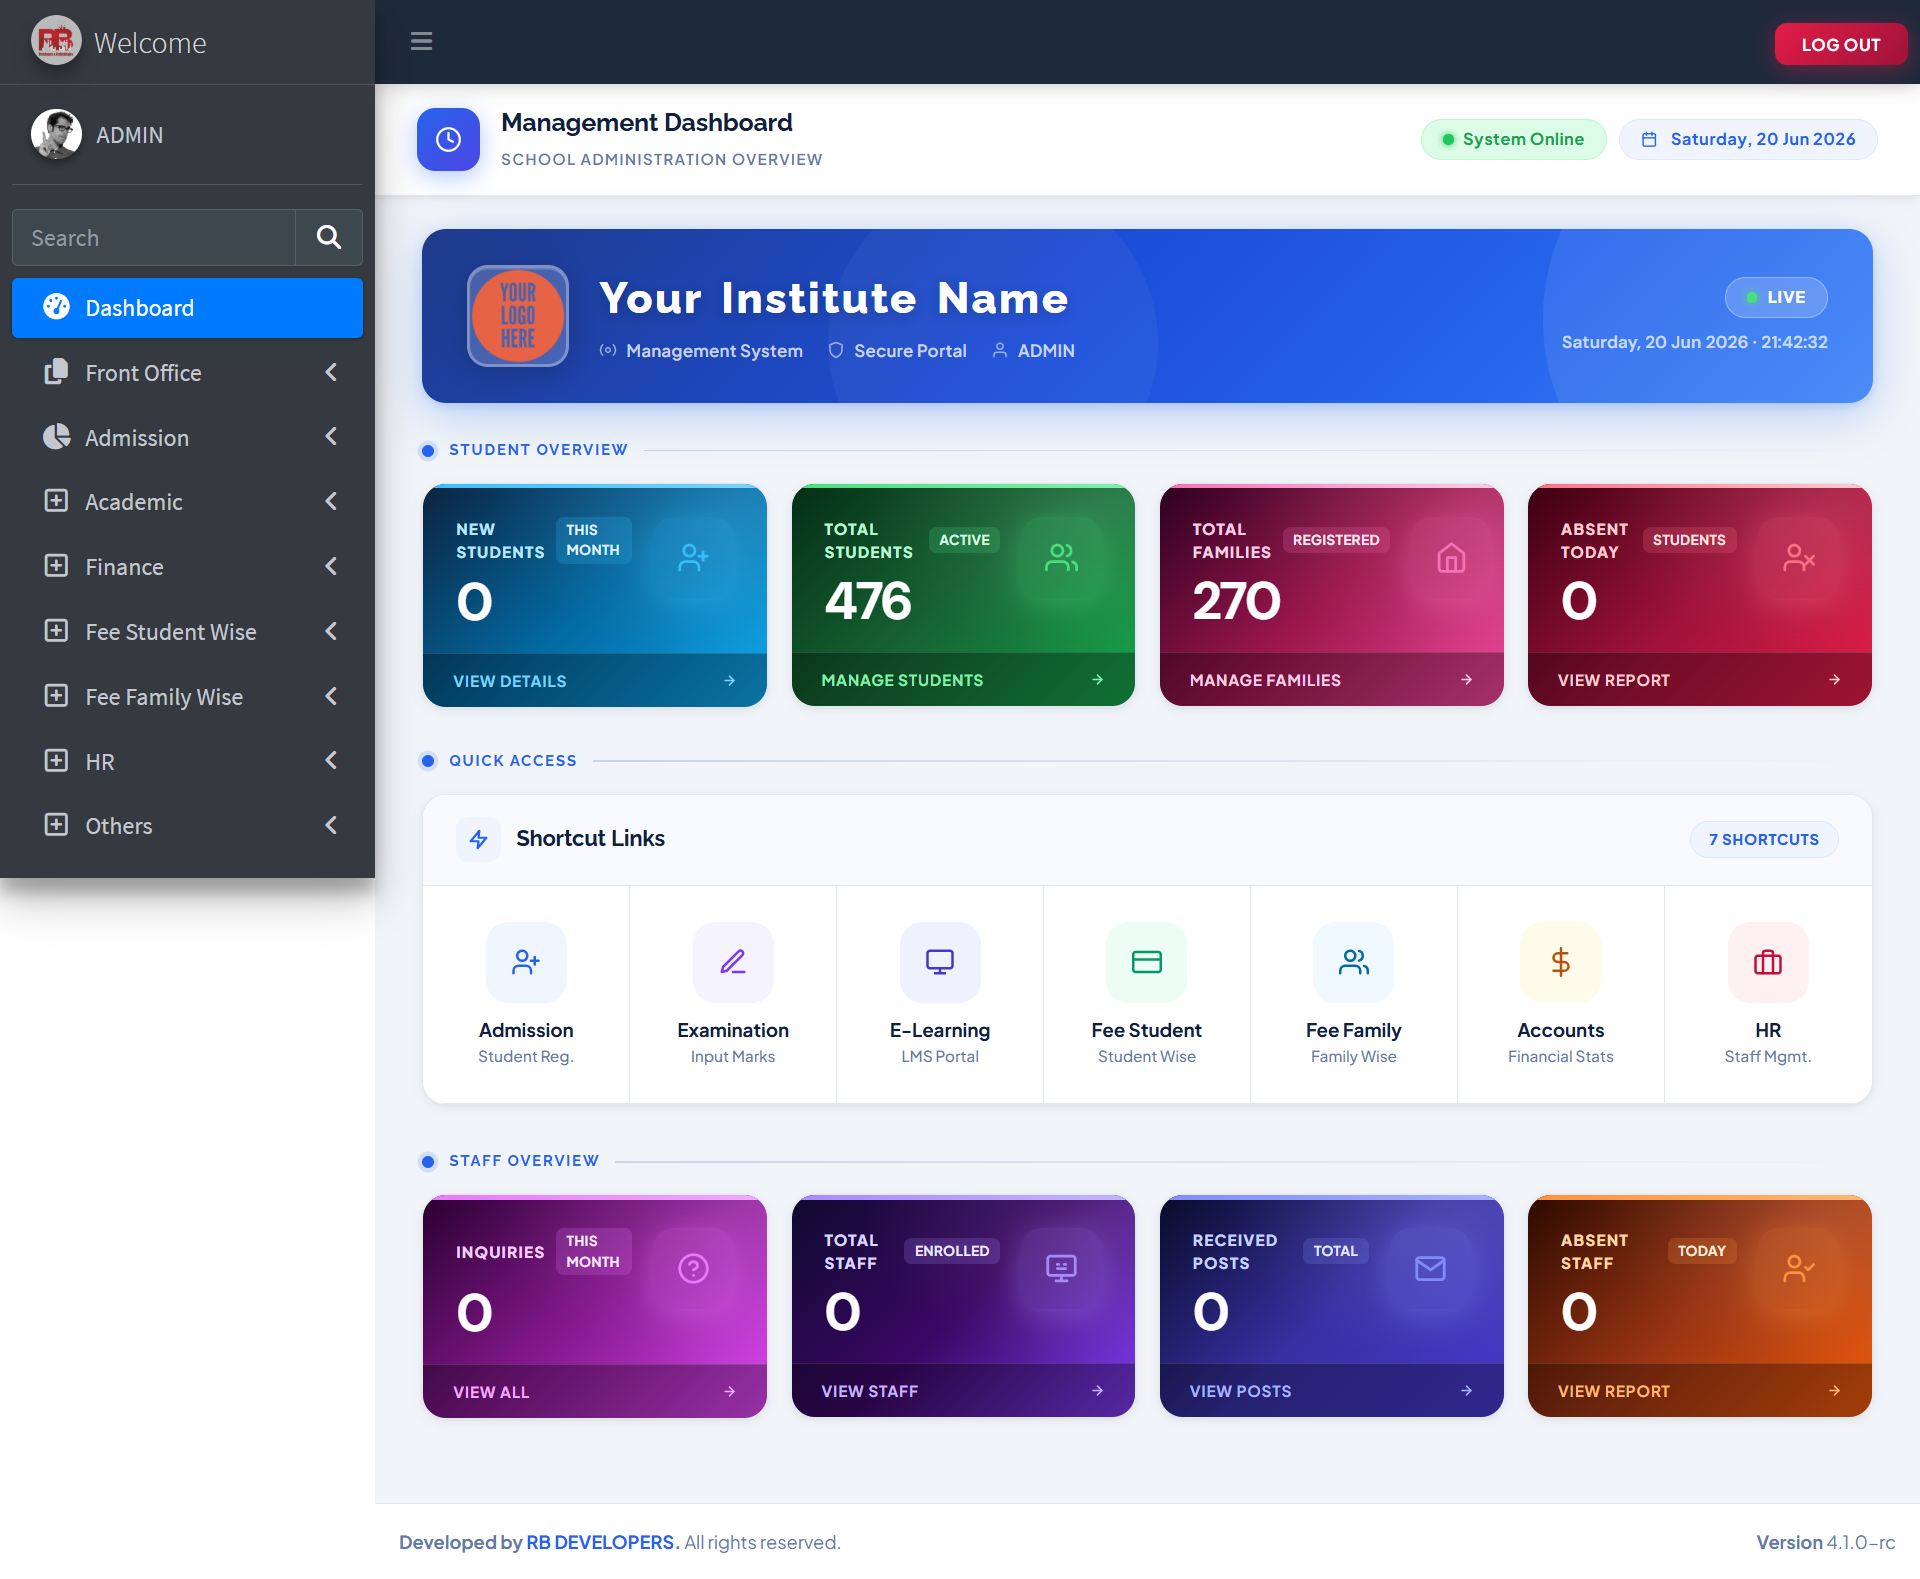The width and height of the screenshot is (1920, 1579).
Task: Expand the Admission menu chevron
Action: (x=331, y=436)
